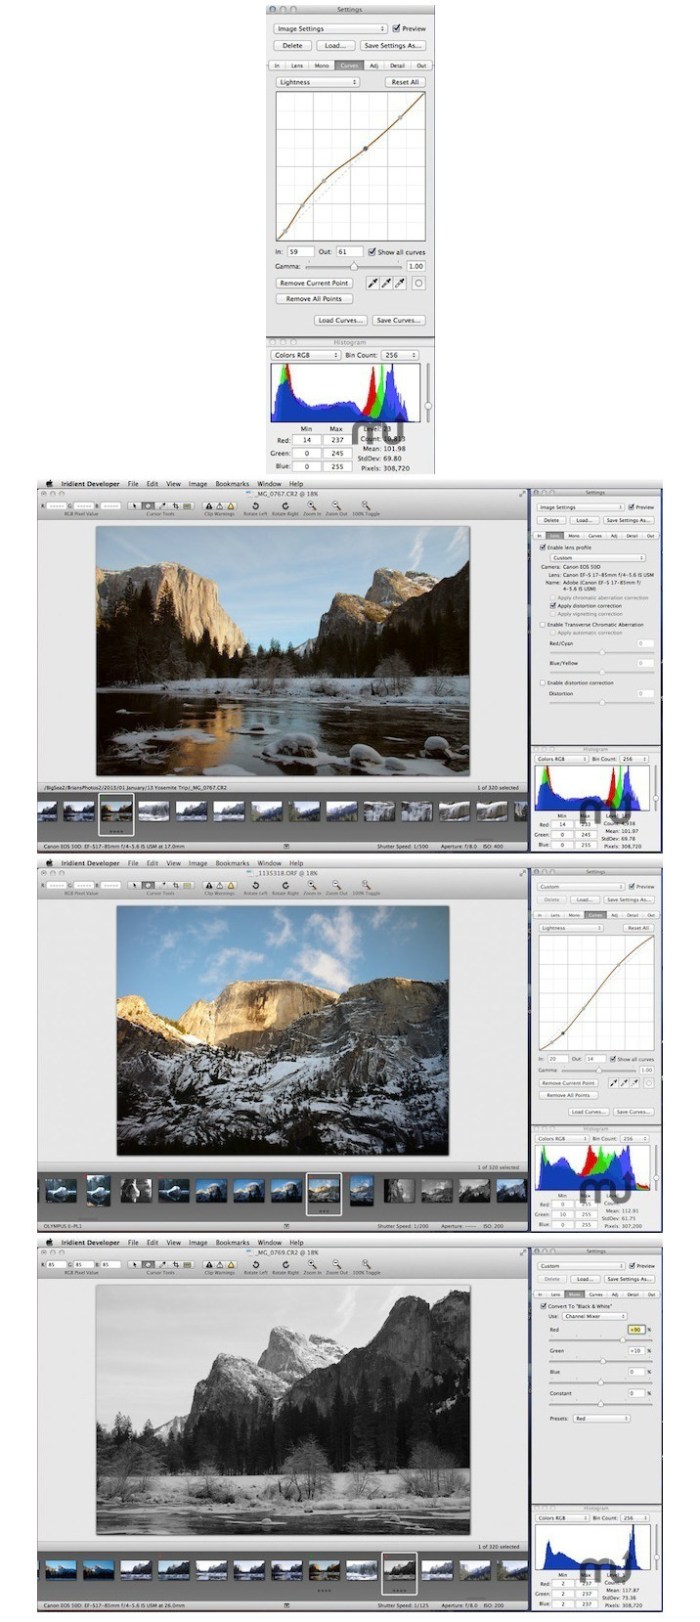The image size is (700, 1622).
Task: Toggle Show all curves in _1135318.ORF window
Action: [612, 1059]
